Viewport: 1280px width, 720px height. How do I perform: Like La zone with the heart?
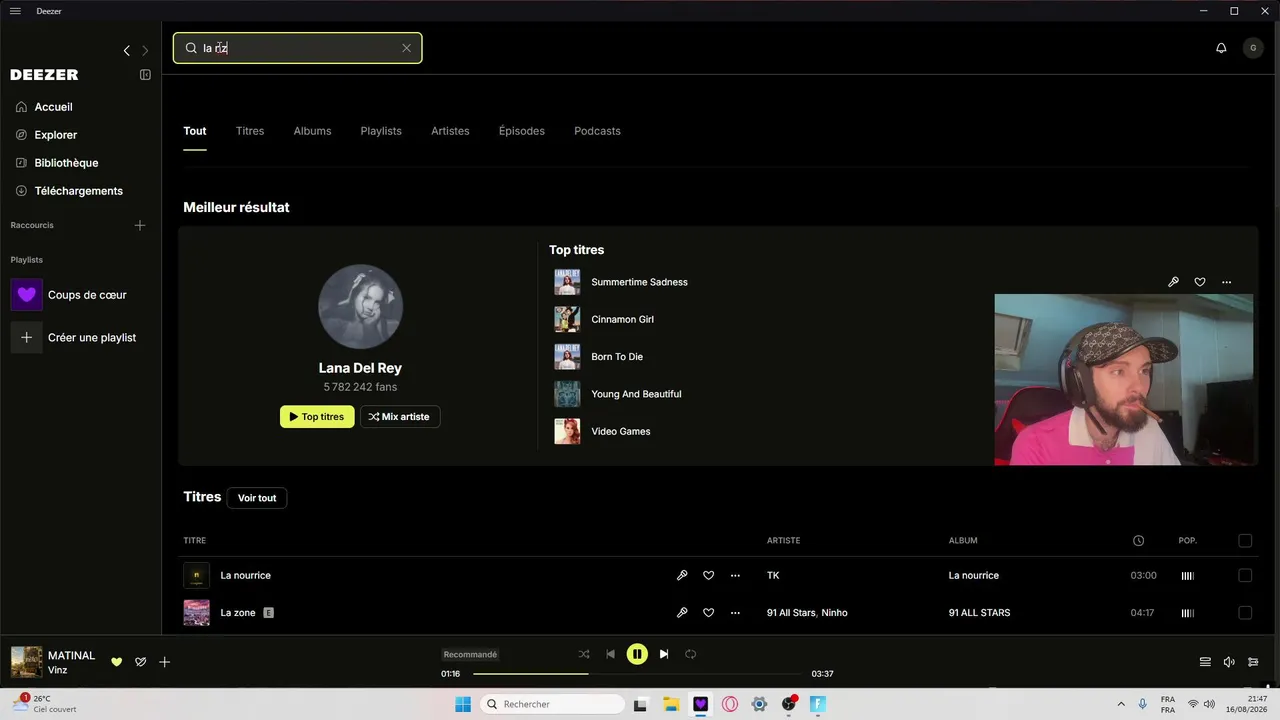point(709,613)
